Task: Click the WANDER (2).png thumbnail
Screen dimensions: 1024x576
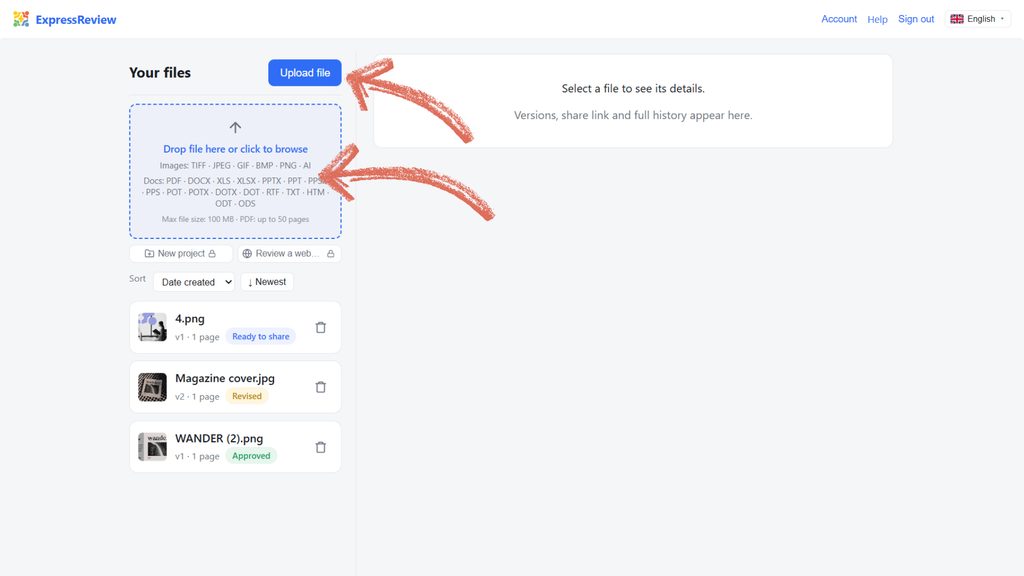Action: (x=152, y=447)
